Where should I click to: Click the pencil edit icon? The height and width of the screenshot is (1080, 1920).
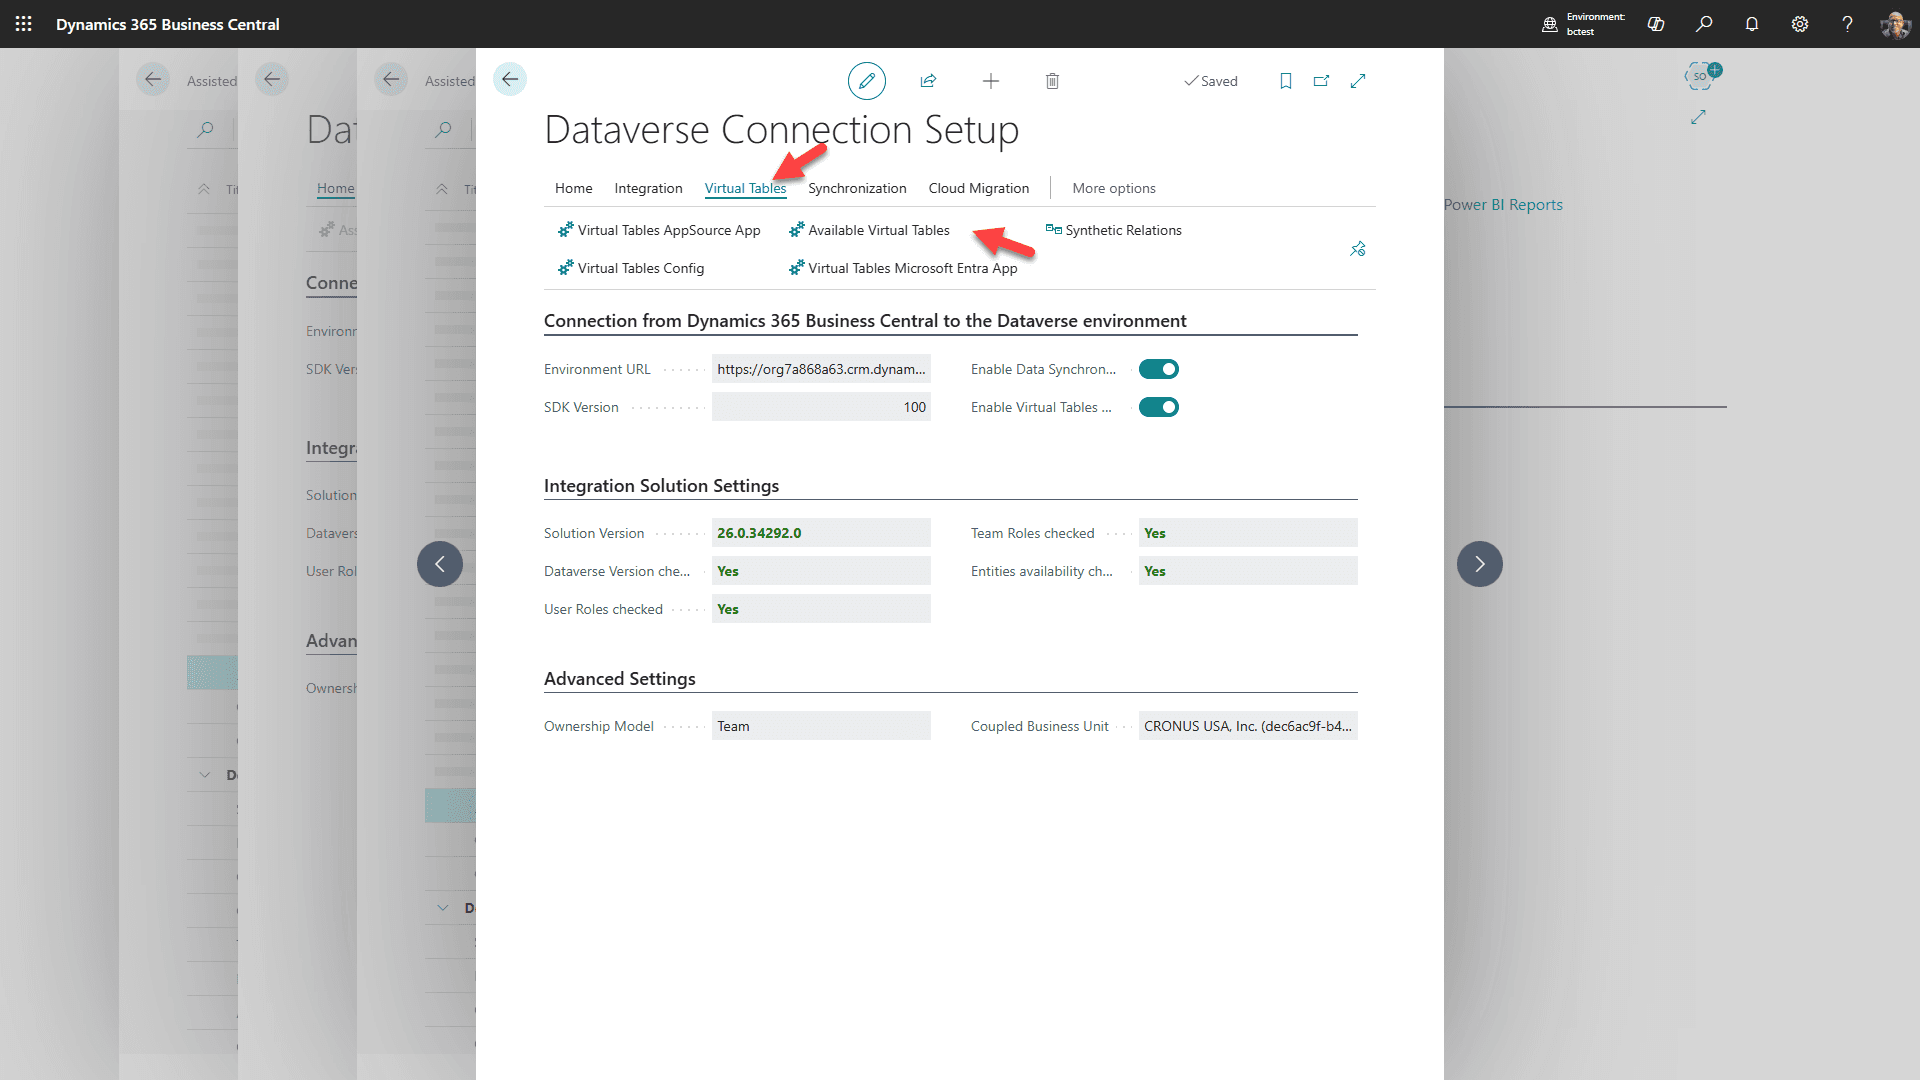coord(866,81)
